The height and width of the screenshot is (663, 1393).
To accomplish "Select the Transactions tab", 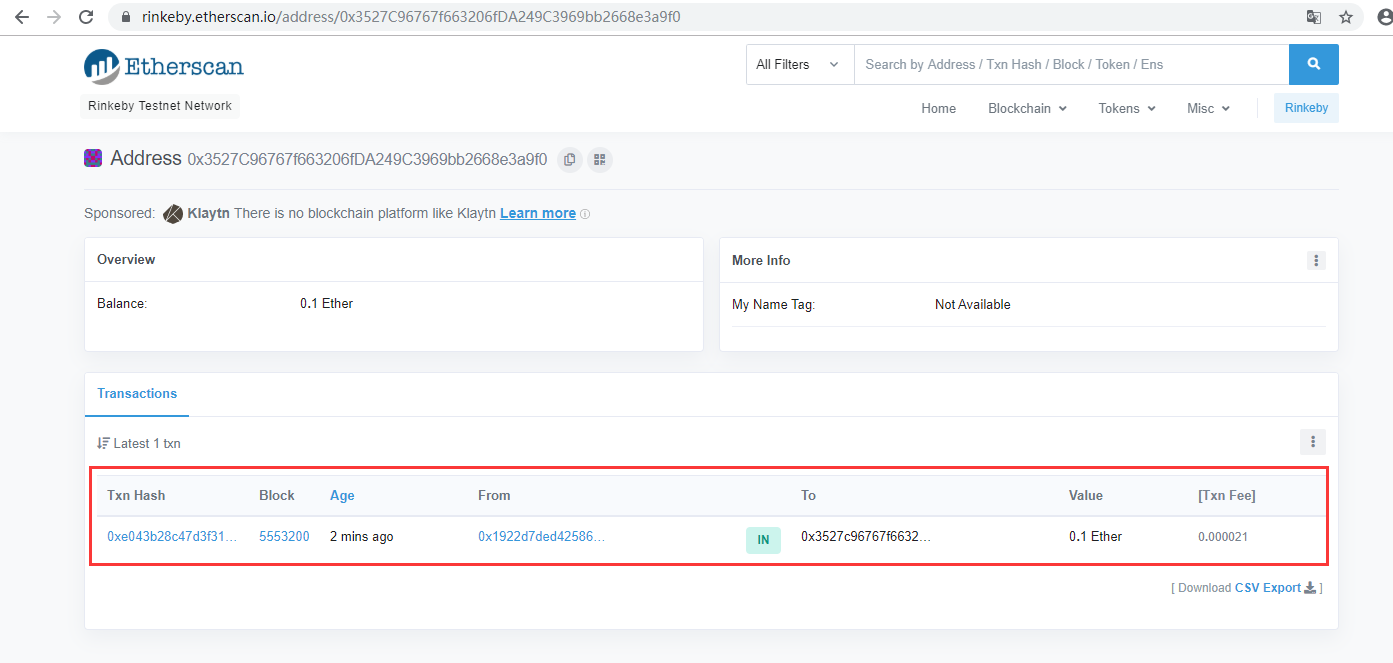I will click(137, 394).
